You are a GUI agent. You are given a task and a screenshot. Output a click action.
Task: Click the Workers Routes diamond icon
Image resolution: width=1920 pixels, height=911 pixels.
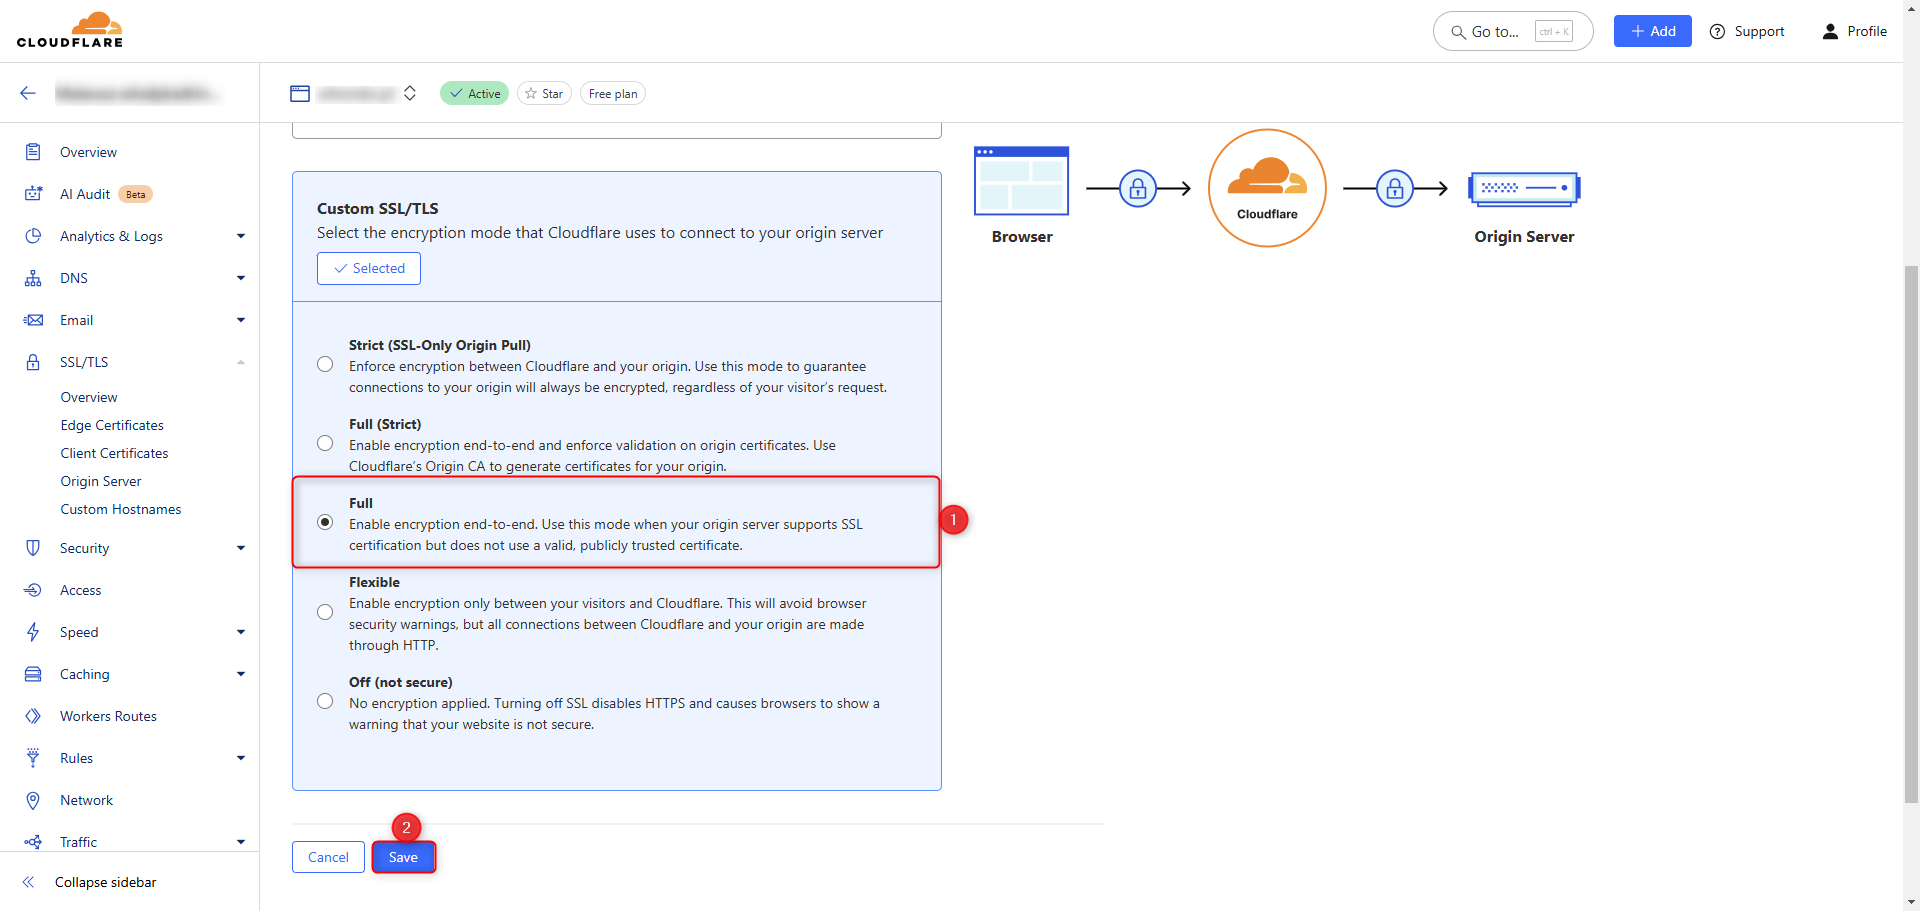pos(33,716)
